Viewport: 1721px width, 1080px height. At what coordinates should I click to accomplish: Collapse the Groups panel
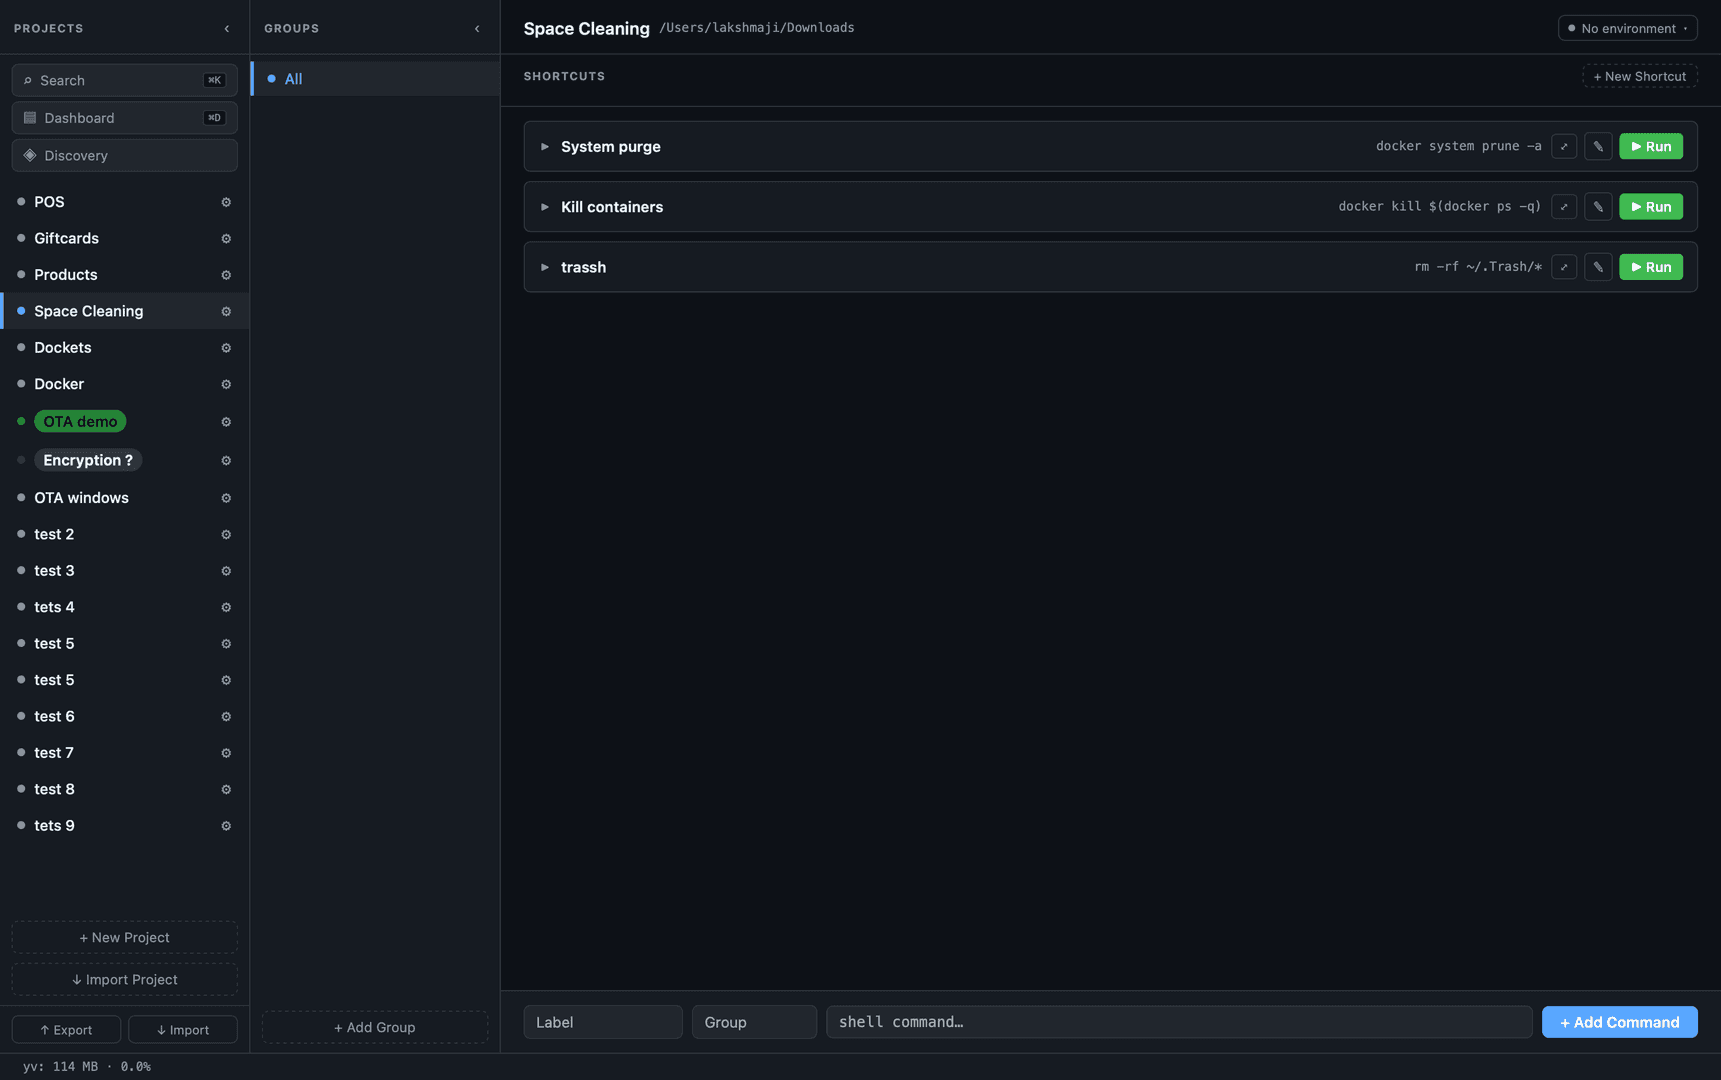click(x=477, y=29)
